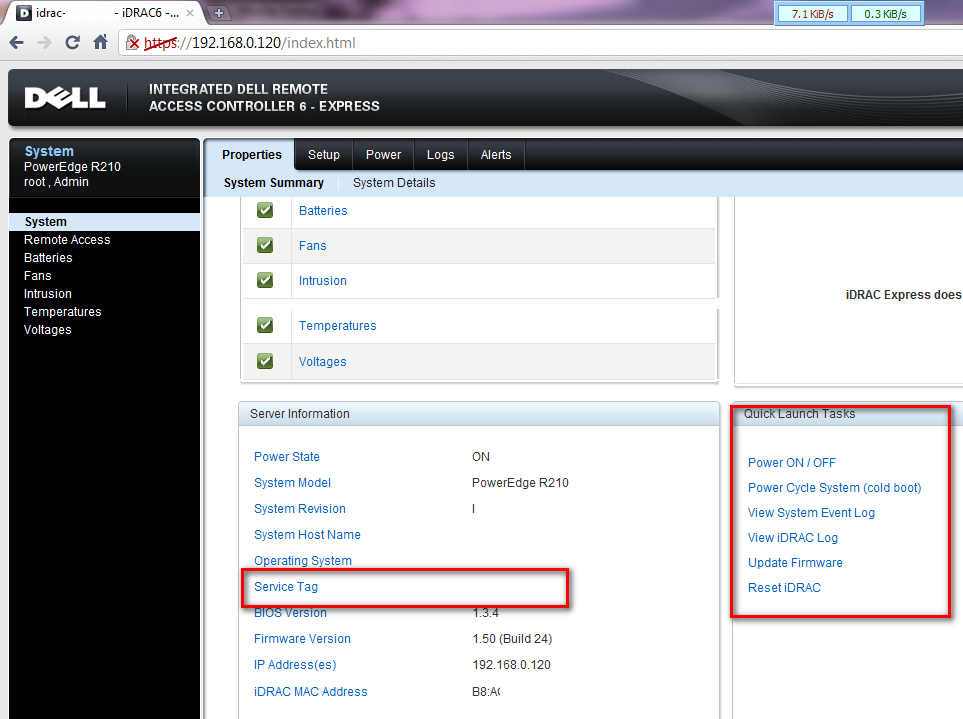
Task: Open the Alerts tab
Action: tap(496, 155)
